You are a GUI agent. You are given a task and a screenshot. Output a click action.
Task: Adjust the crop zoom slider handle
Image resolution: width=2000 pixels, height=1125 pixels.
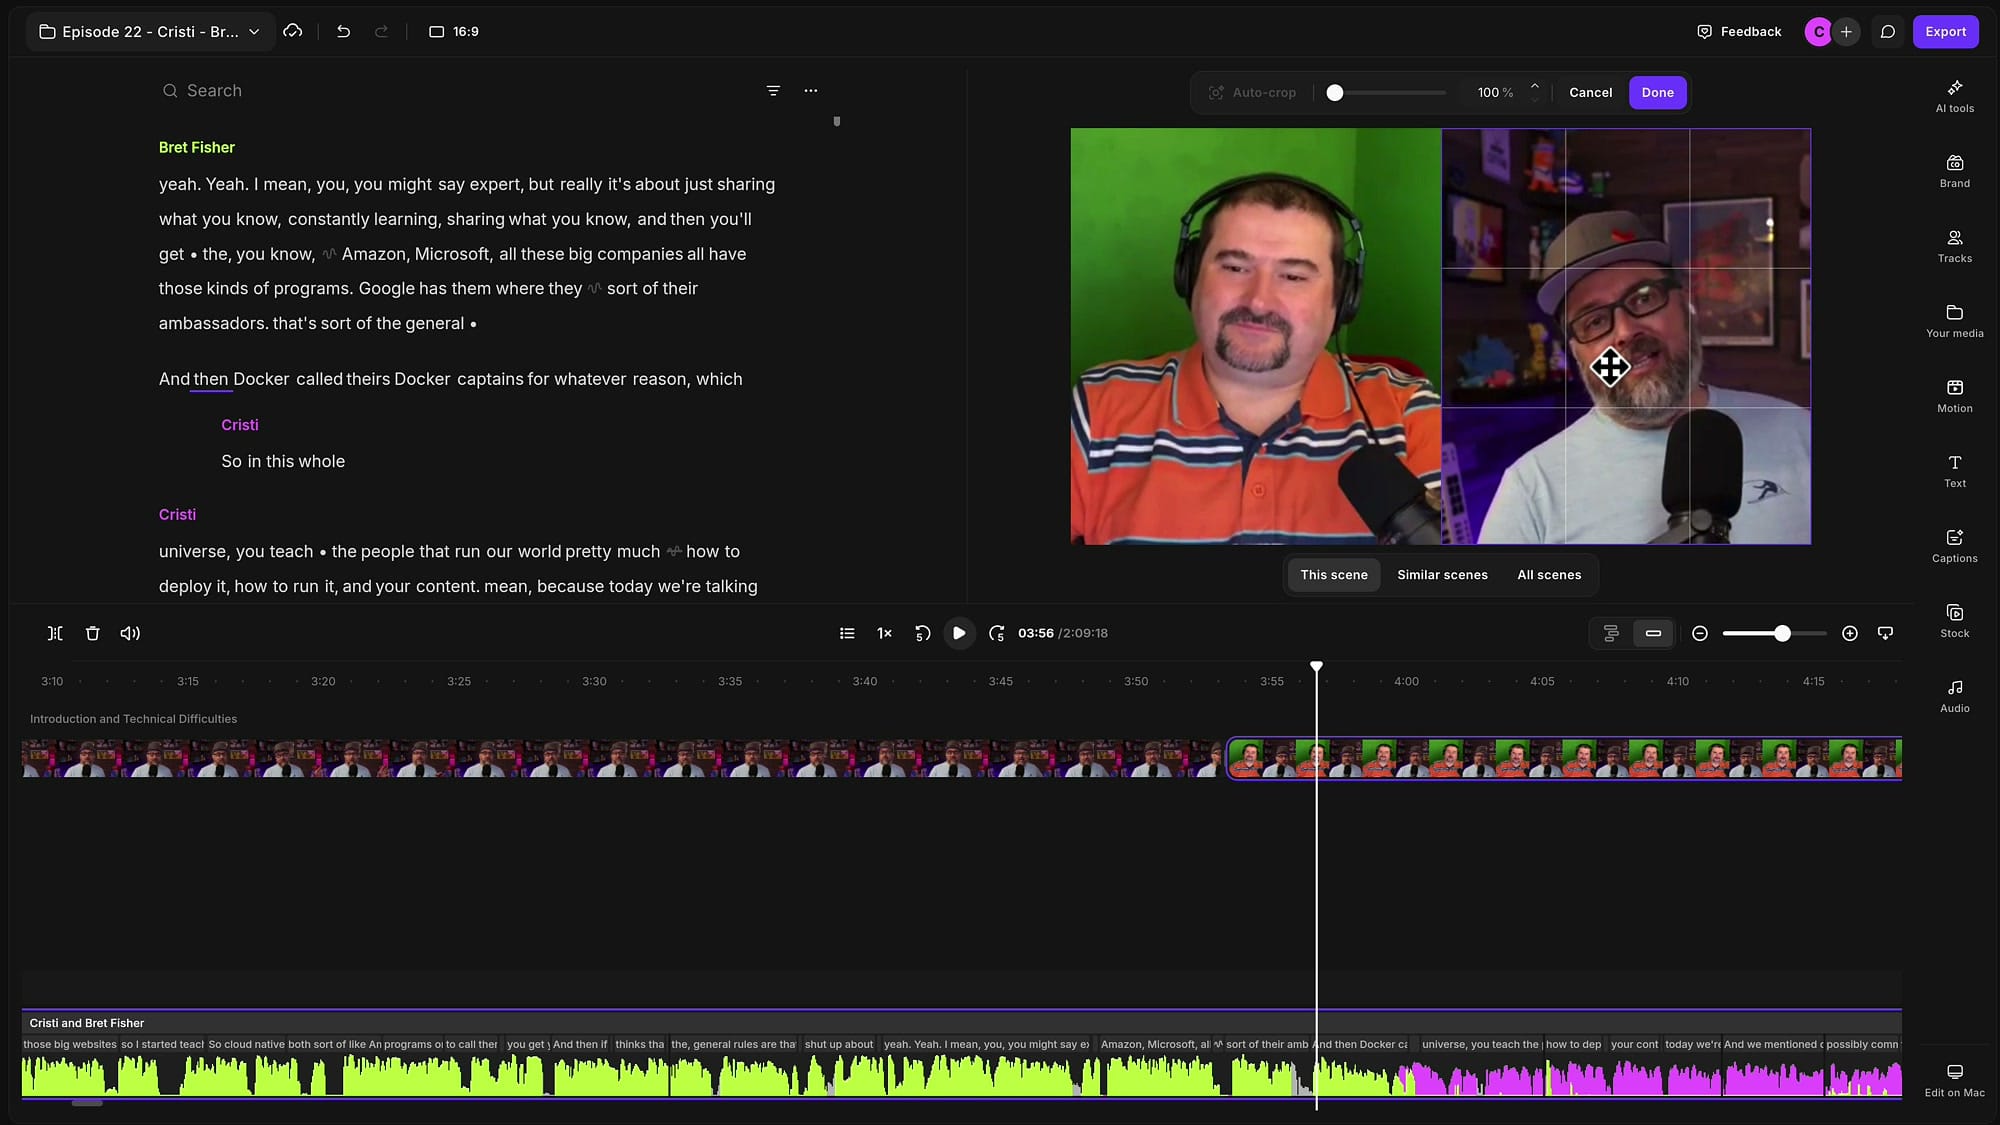[1334, 93]
